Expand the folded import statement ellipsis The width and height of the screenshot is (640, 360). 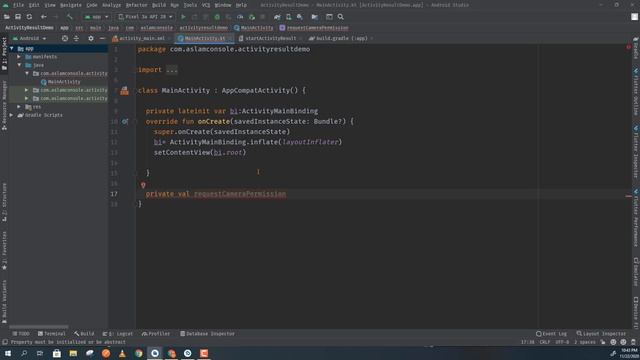click(172, 70)
